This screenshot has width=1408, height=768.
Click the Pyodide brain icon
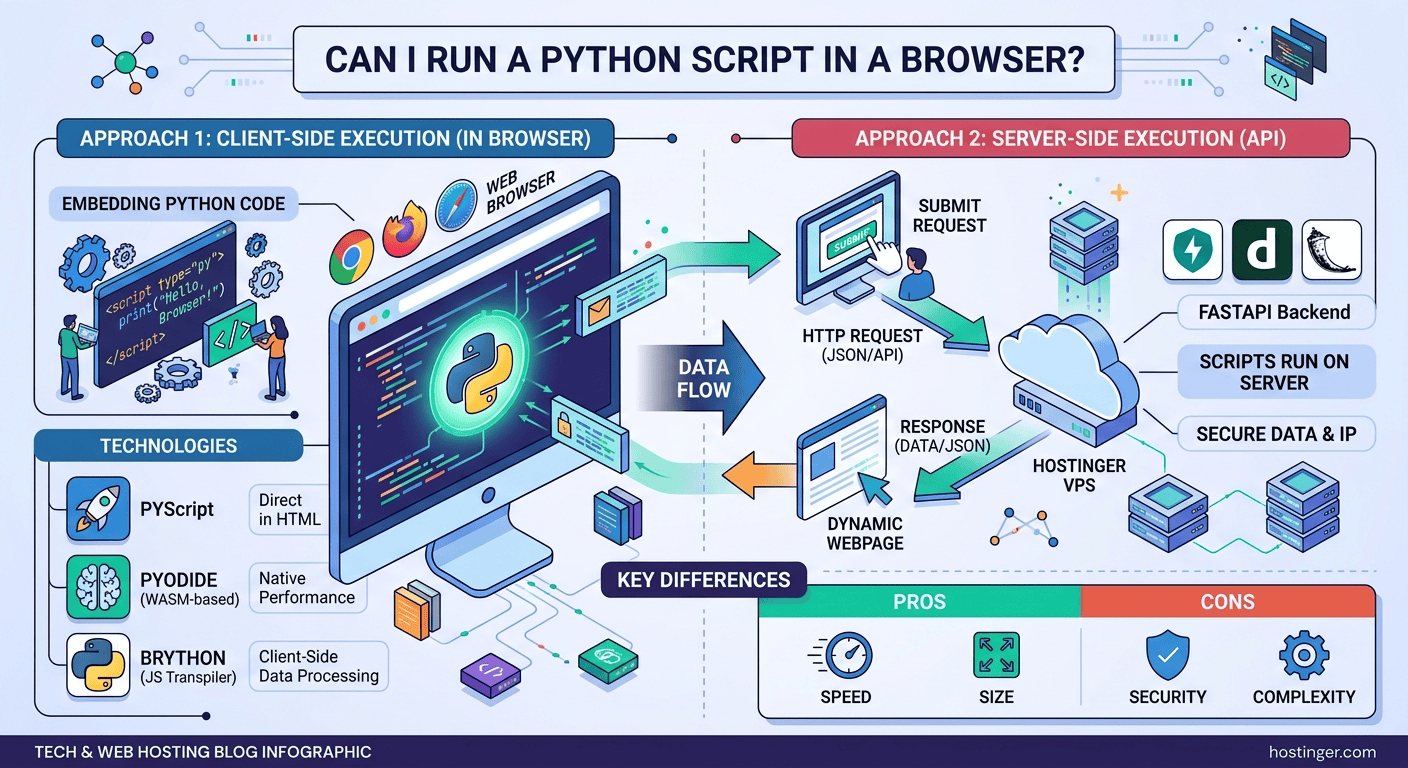[x=98, y=587]
